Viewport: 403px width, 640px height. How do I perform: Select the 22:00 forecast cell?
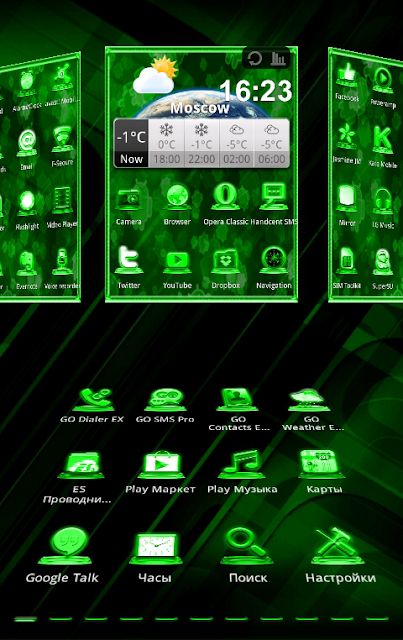(x=202, y=143)
